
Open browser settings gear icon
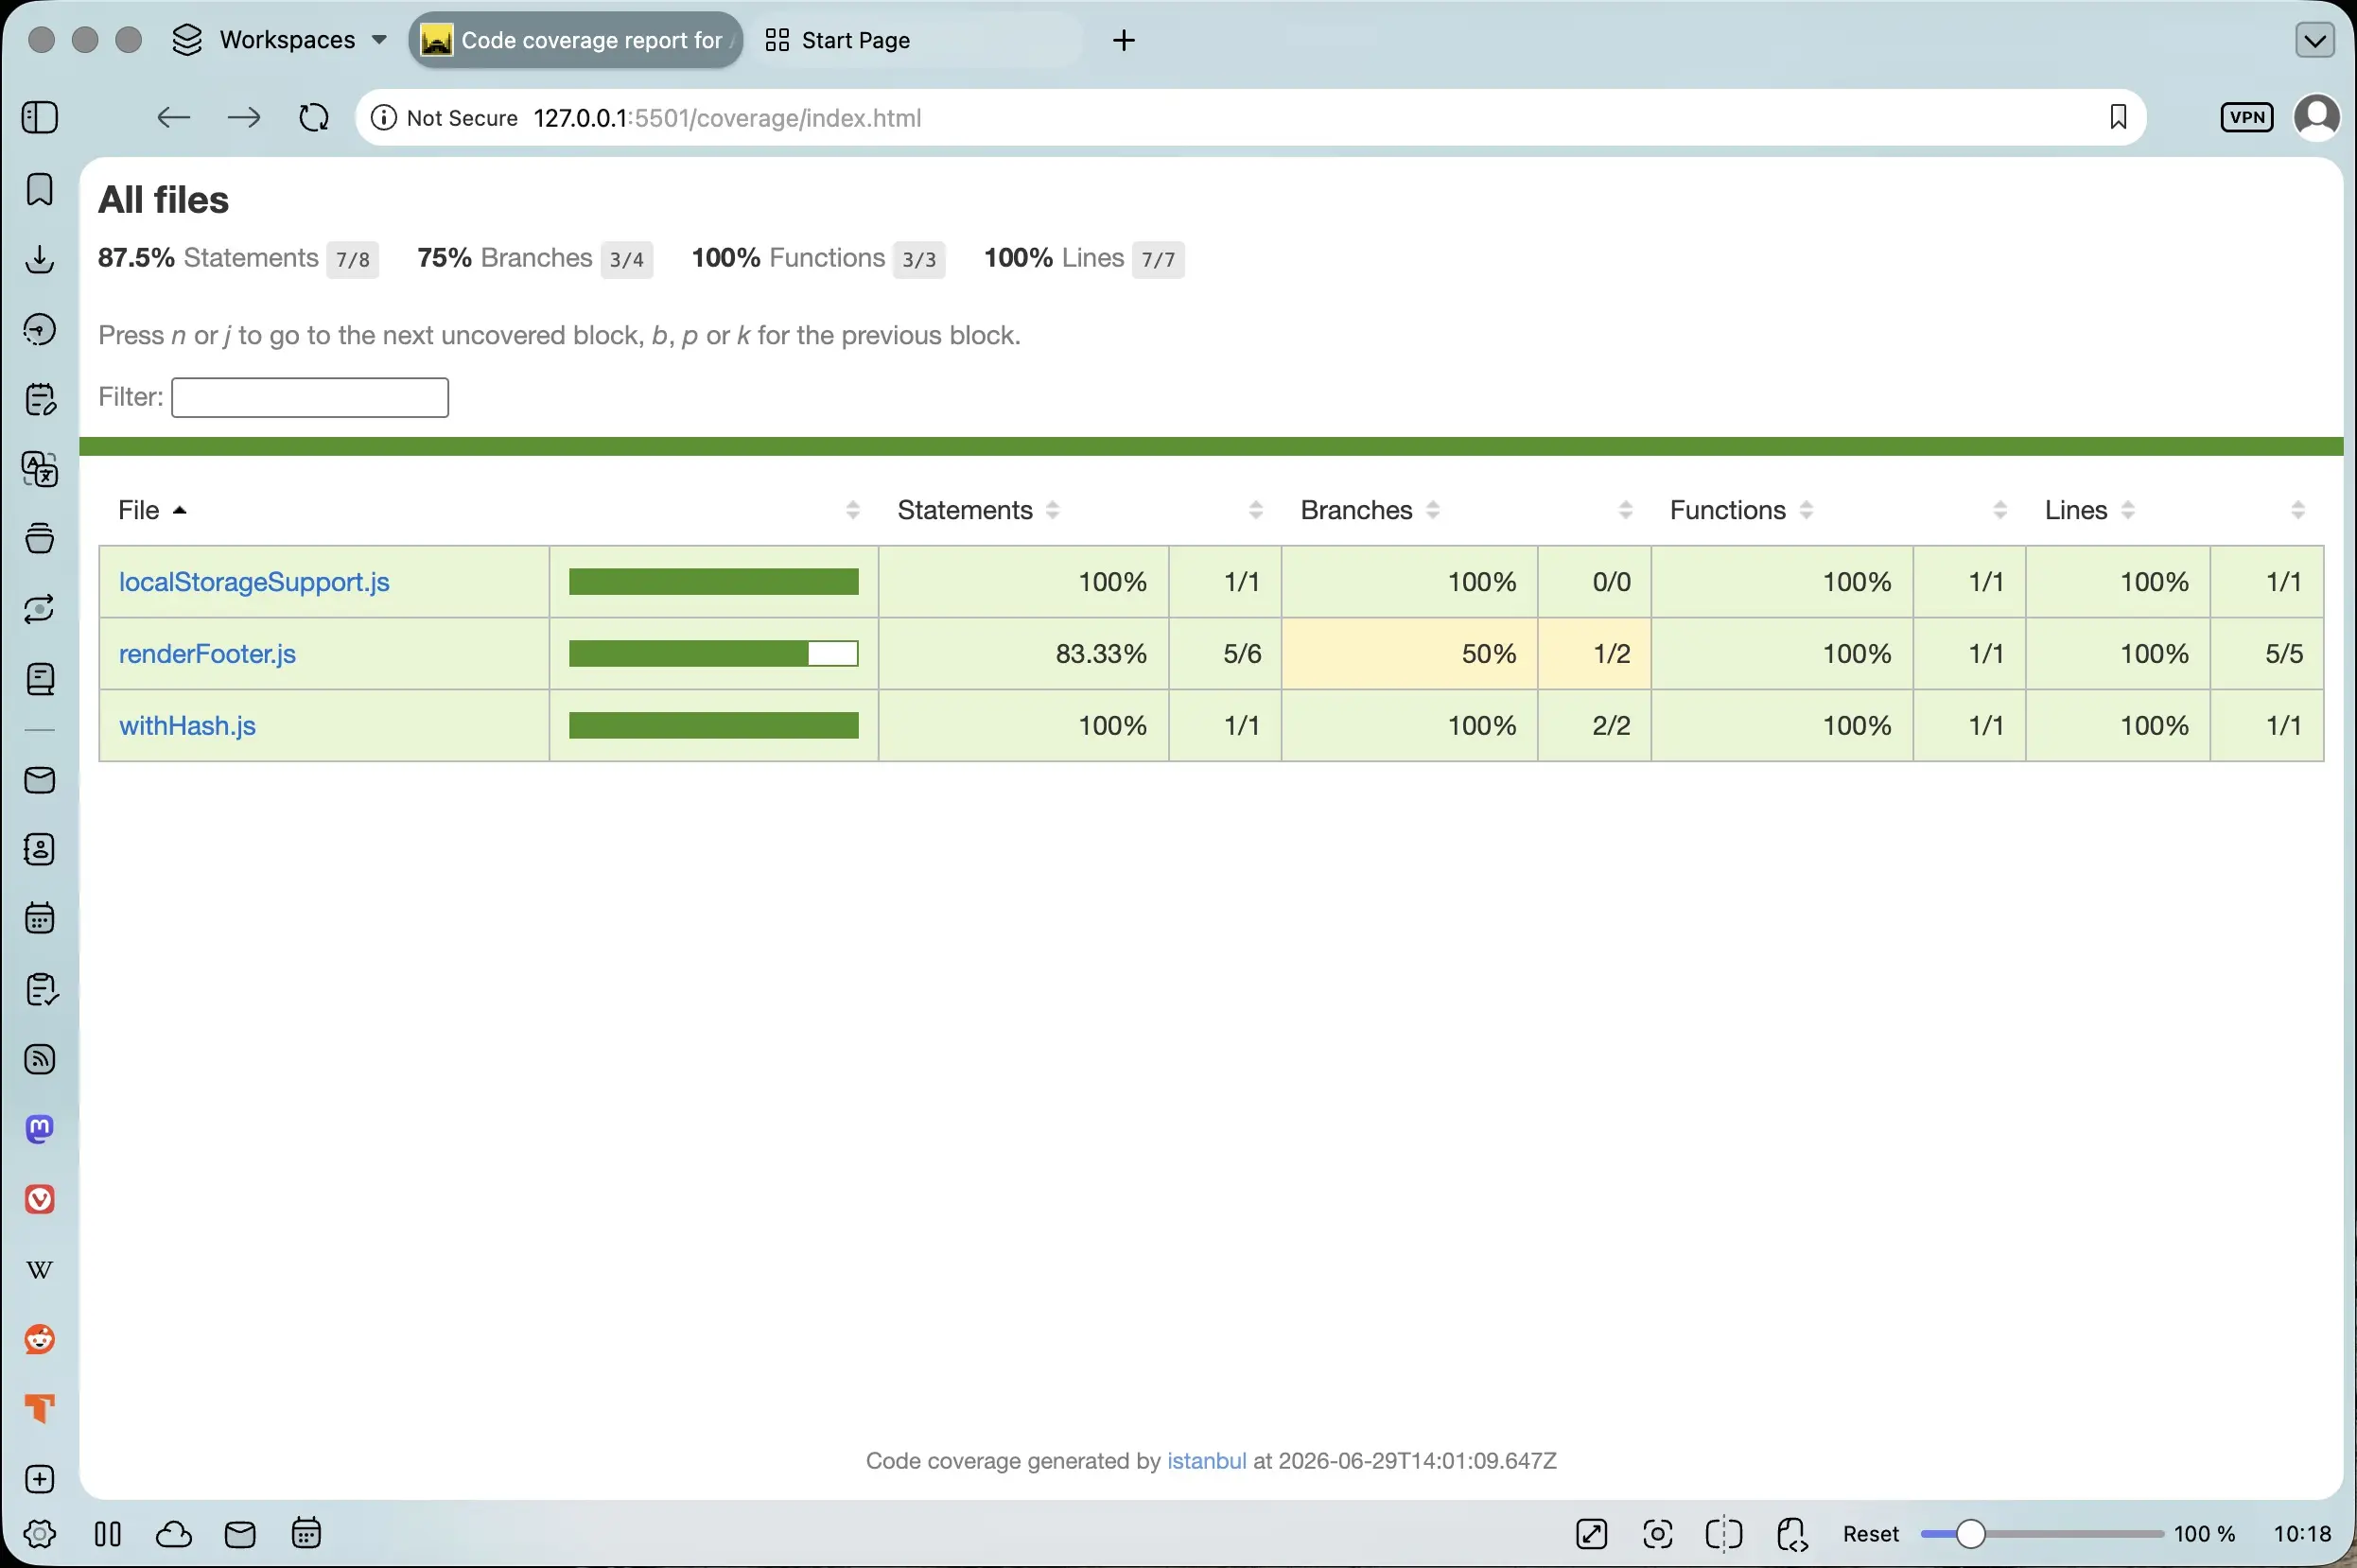(x=40, y=1534)
